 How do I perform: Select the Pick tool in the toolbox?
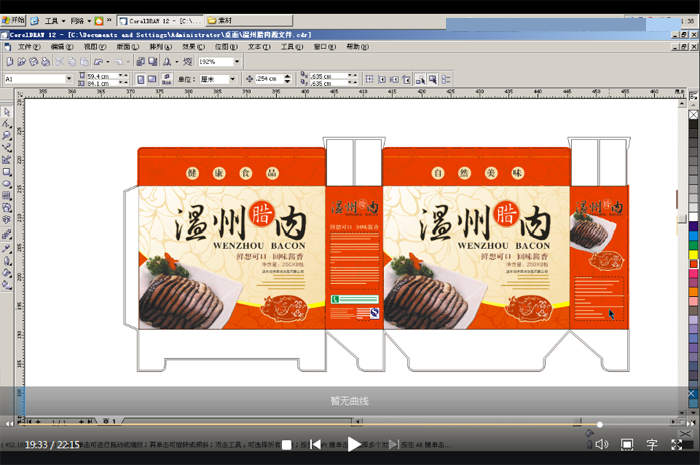(6, 111)
